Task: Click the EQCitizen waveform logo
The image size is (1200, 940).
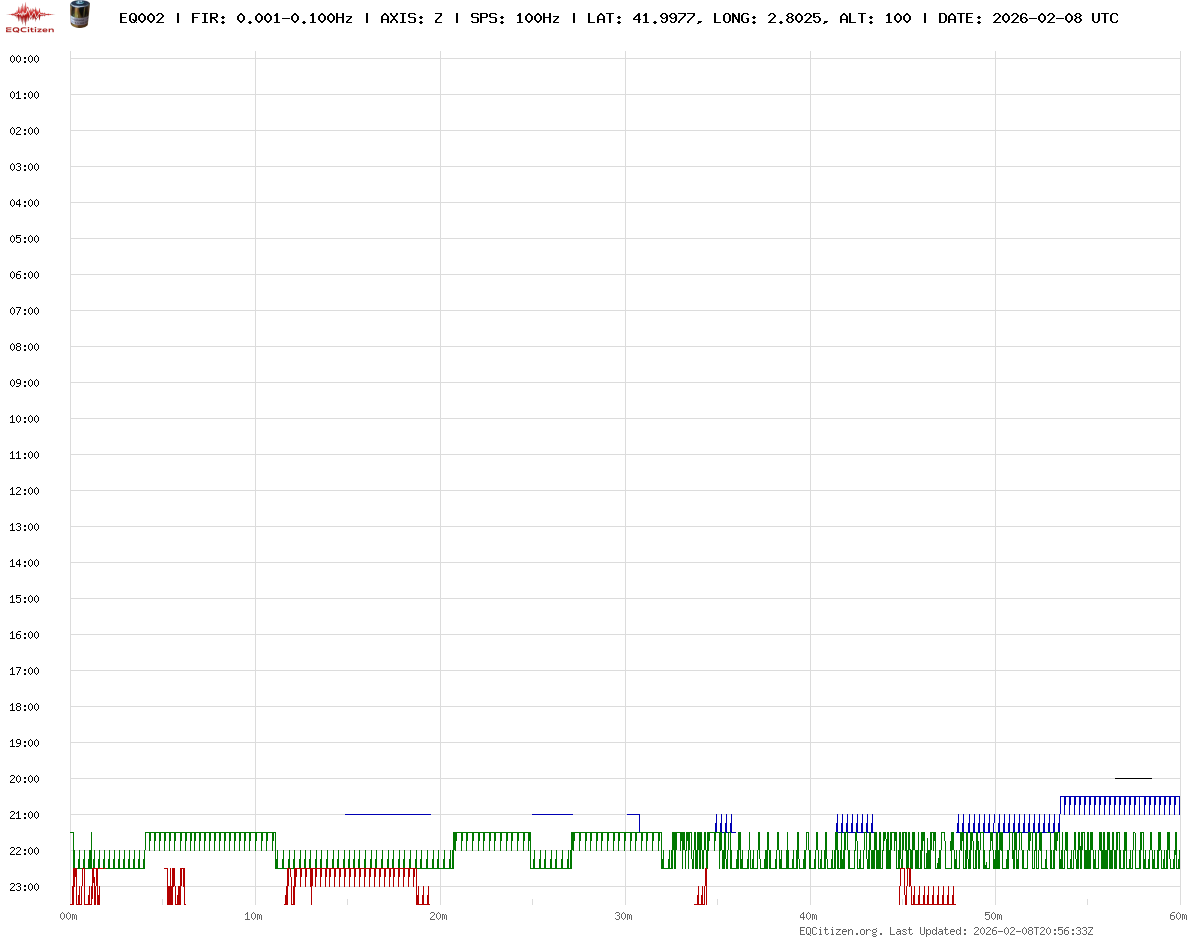Action: (30, 17)
